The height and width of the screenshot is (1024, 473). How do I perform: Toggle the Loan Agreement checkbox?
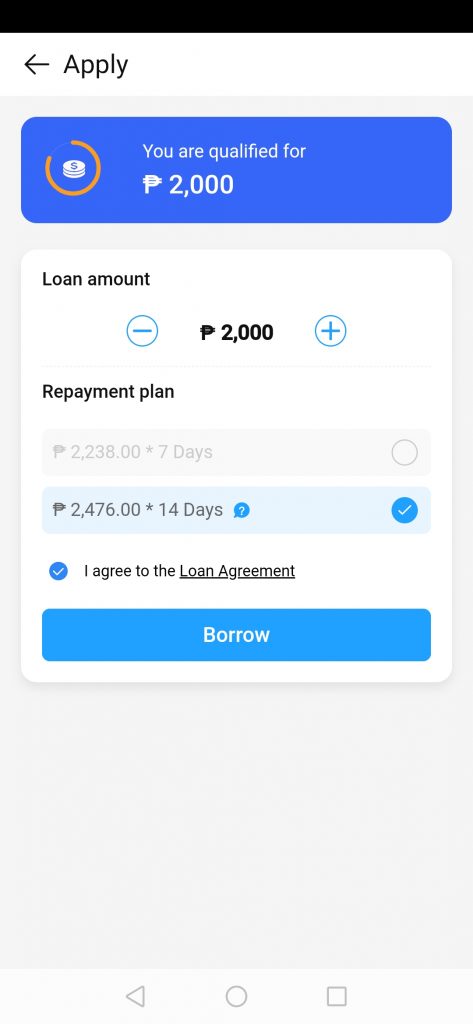click(58, 571)
